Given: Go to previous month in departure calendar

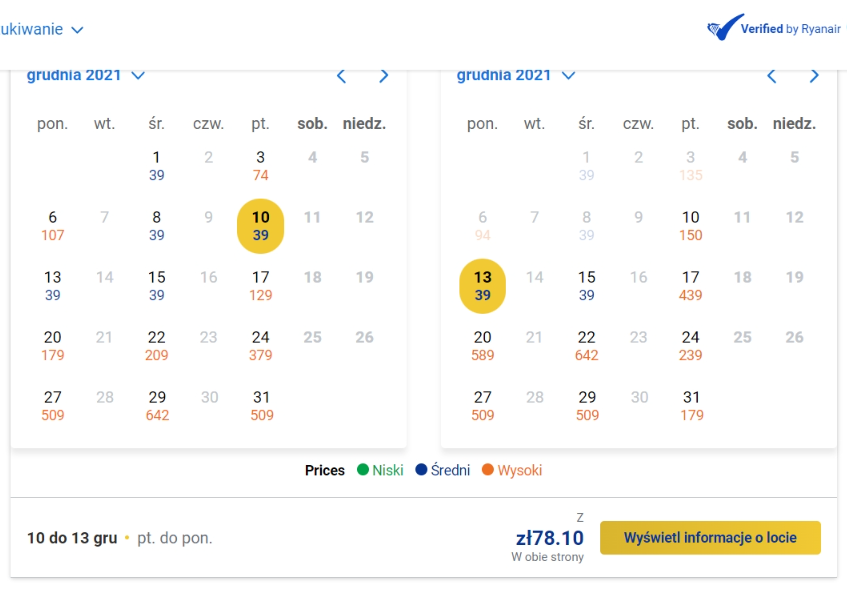Looking at the screenshot, I should 341,76.
